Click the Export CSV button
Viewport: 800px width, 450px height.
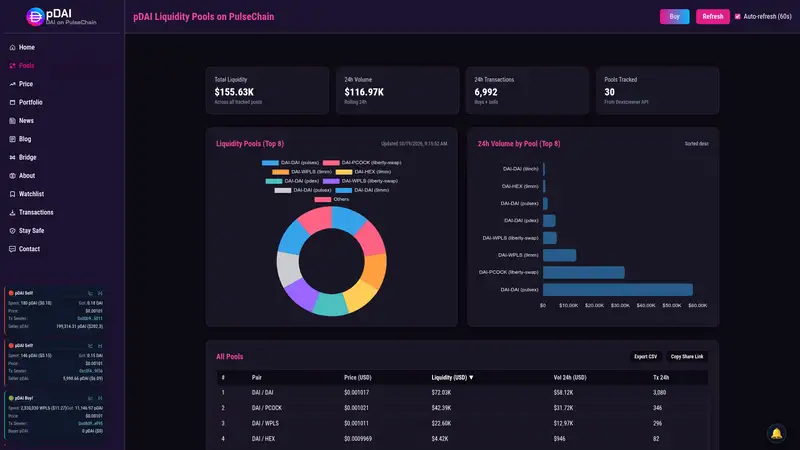[645, 357]
